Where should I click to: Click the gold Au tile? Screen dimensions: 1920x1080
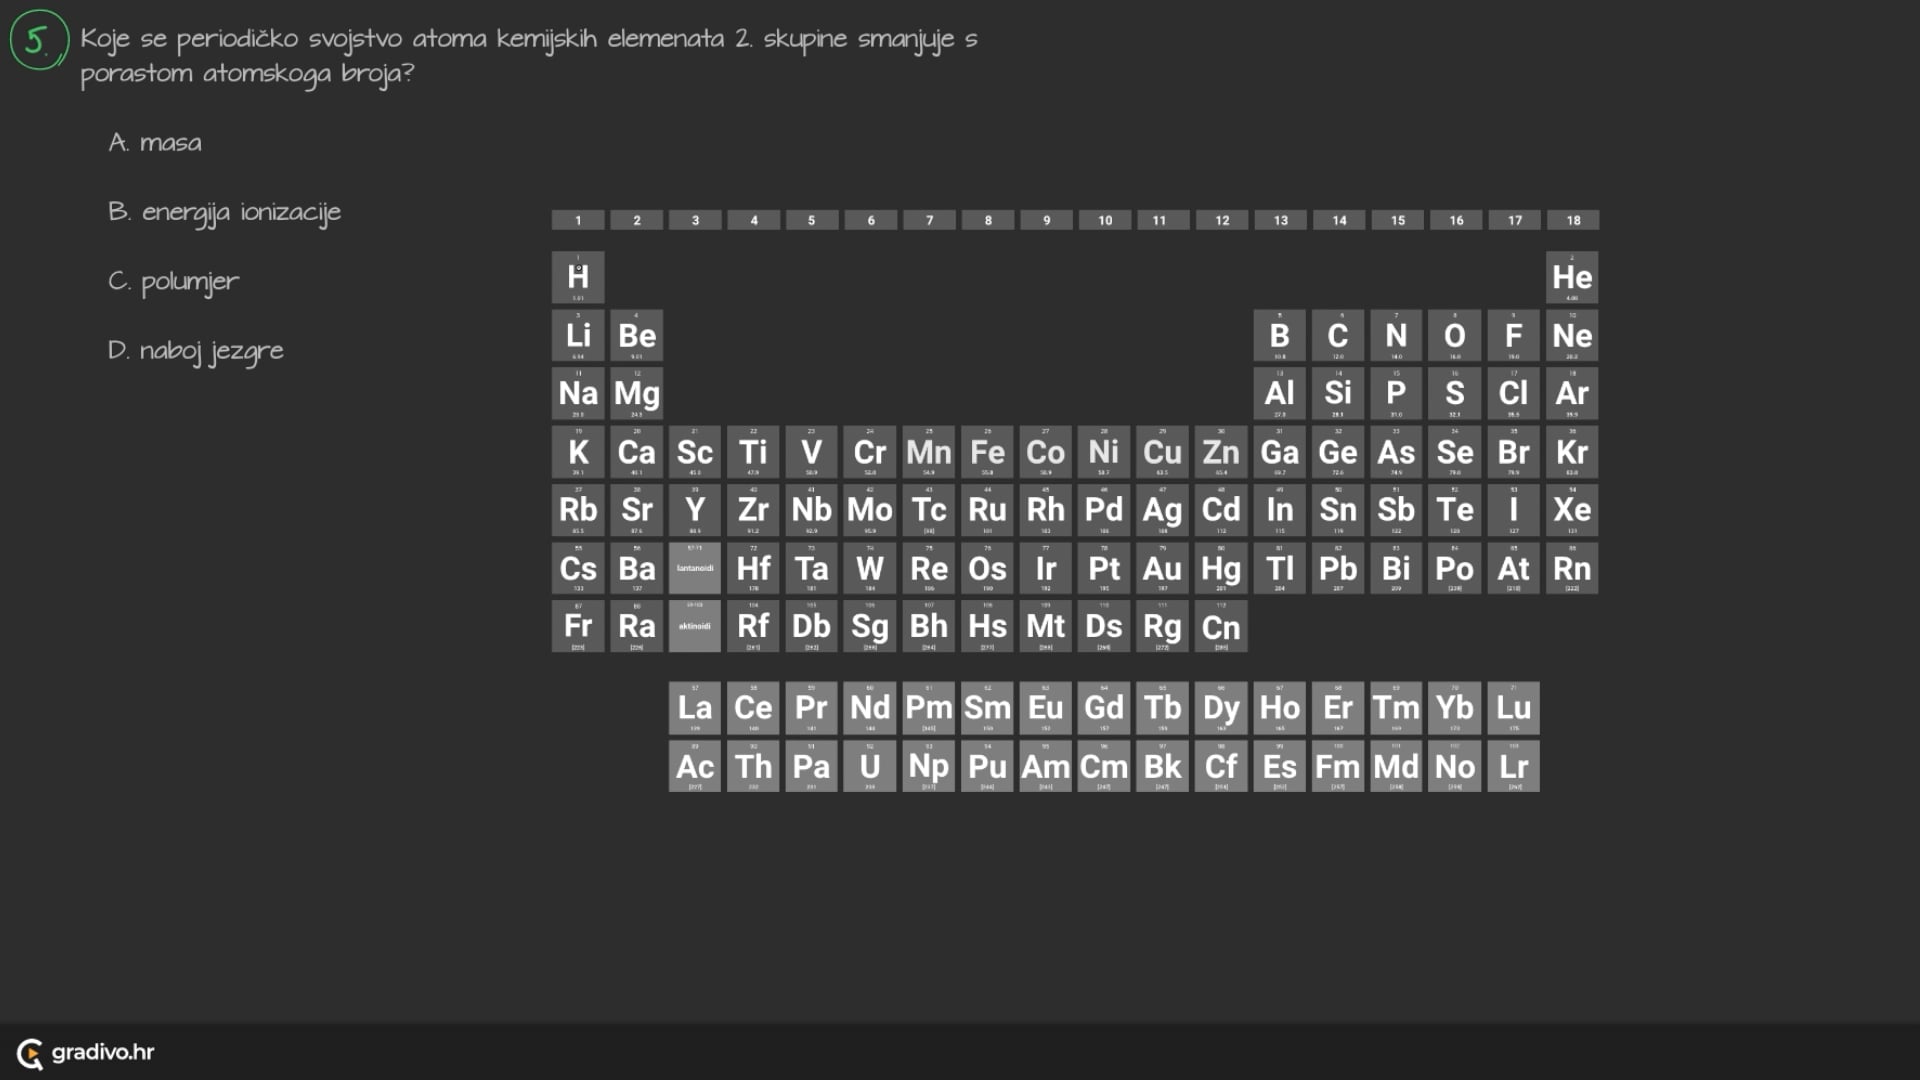pyautogui.click(x=1163, y=568)
